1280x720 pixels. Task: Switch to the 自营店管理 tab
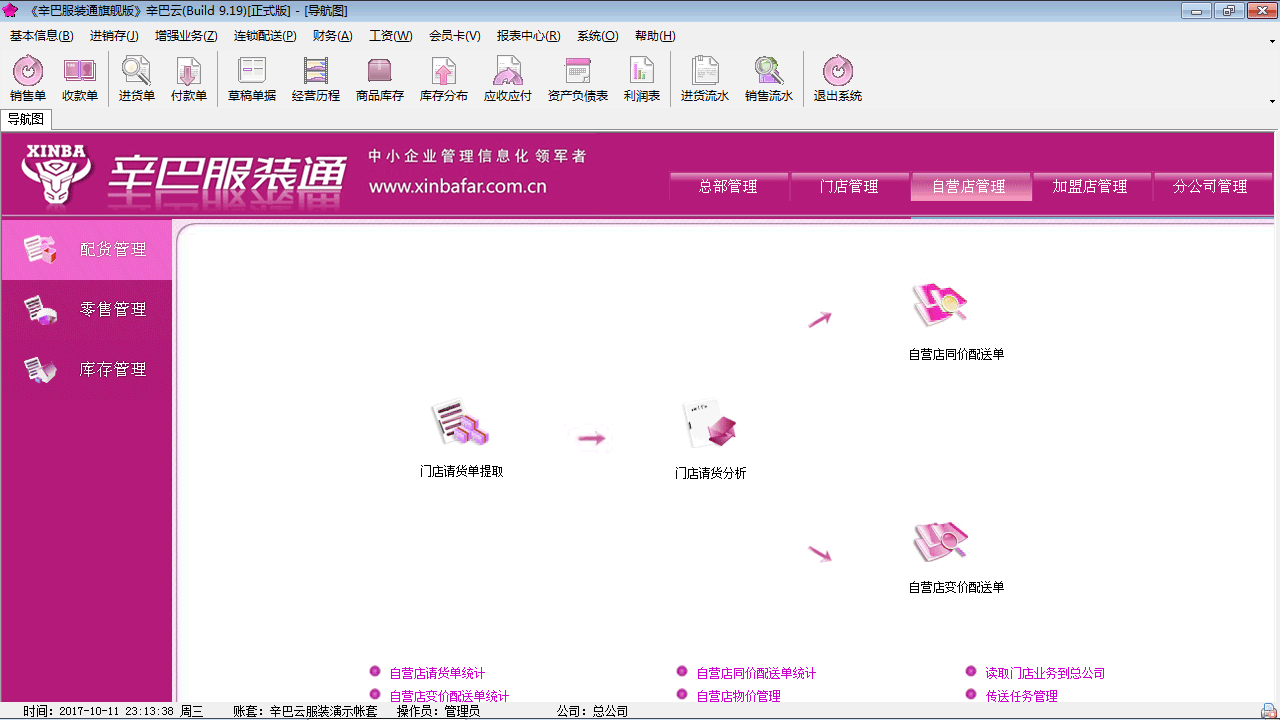(970, 187)
